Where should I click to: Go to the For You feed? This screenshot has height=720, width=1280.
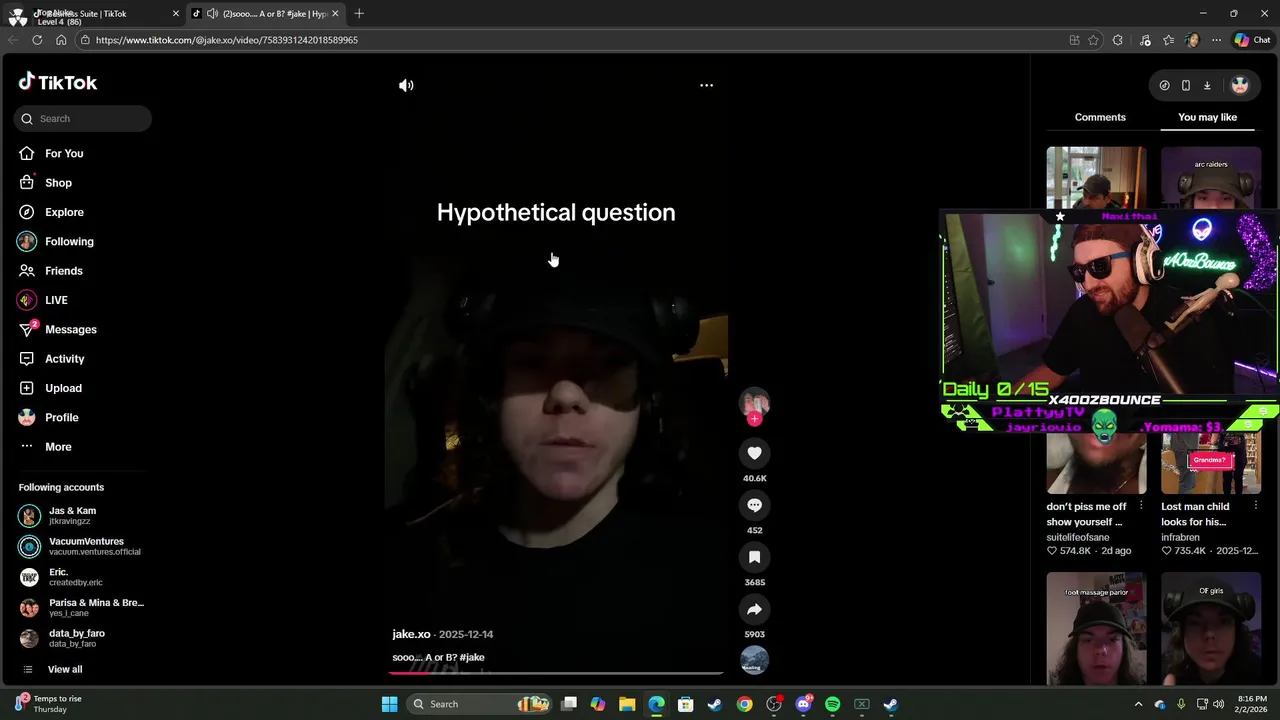64,153
